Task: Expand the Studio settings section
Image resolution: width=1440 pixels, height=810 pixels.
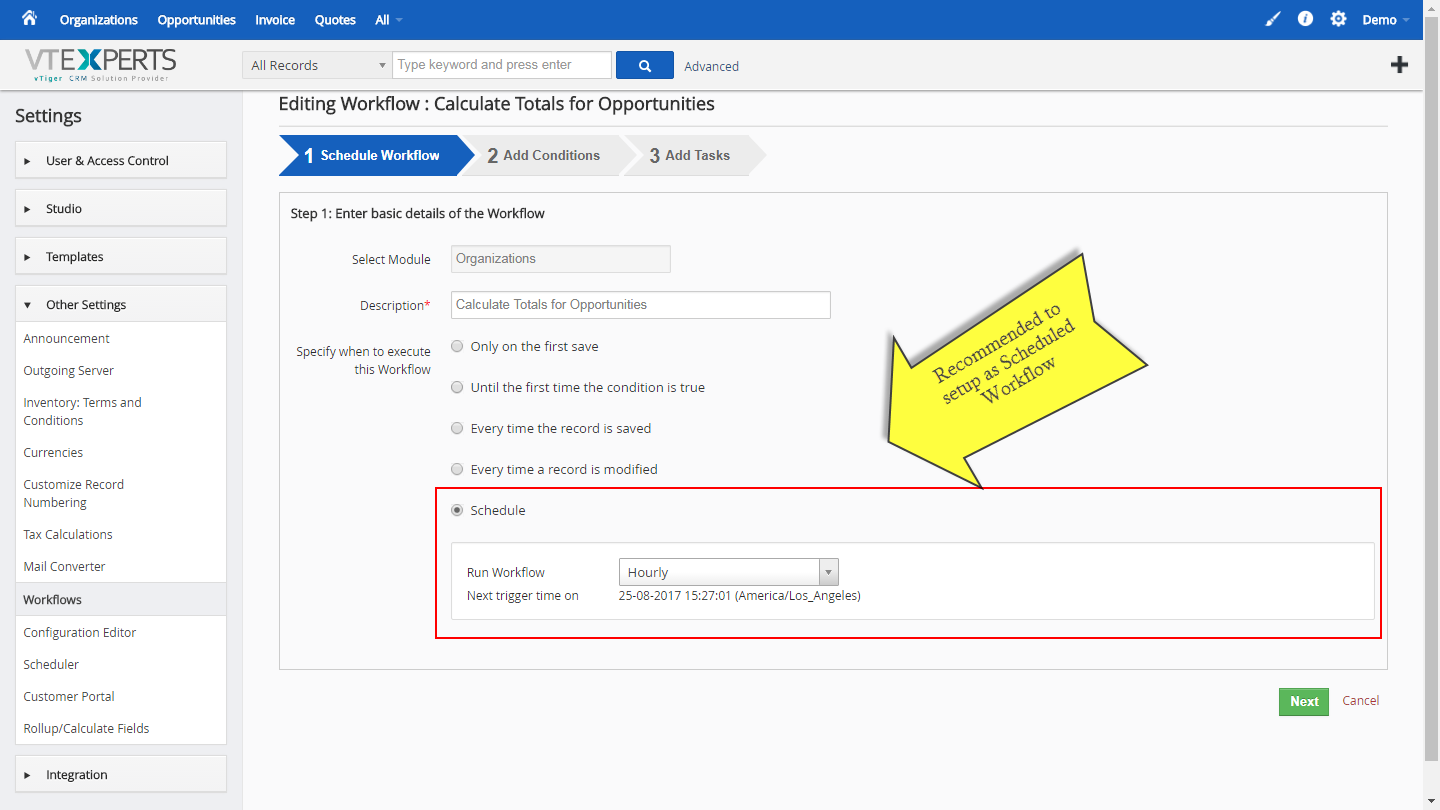Action: (x=121, y=208)
